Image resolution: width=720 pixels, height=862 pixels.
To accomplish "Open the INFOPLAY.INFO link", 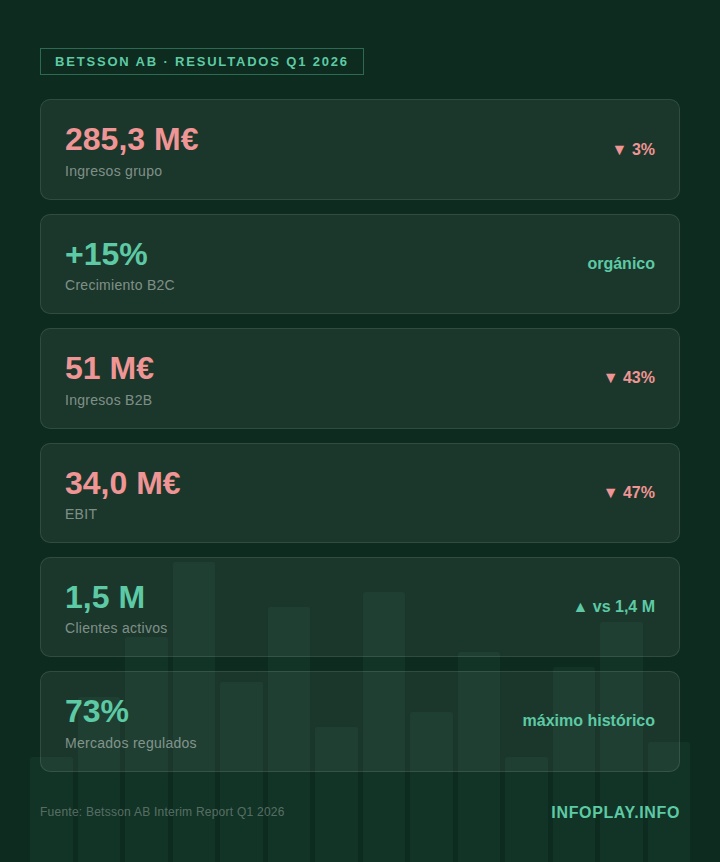I will pos(615,812).
